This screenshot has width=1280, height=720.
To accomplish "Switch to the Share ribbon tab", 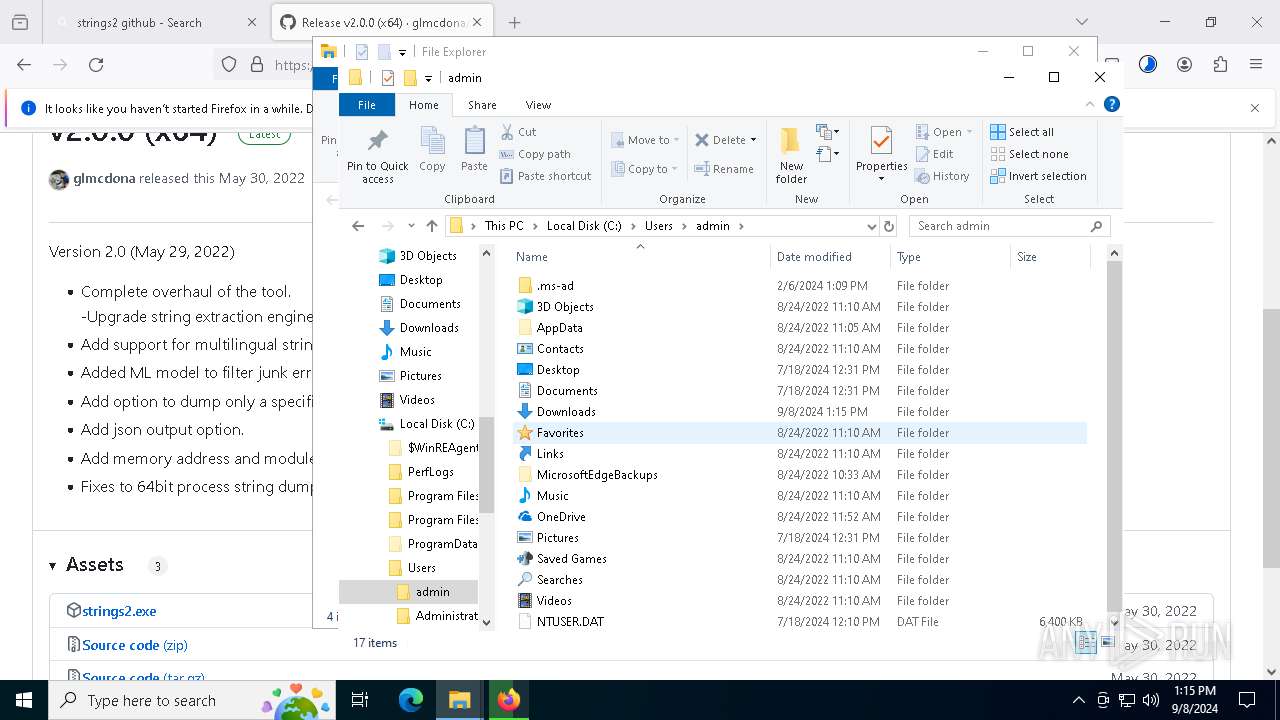I will [x=482, y=105].
